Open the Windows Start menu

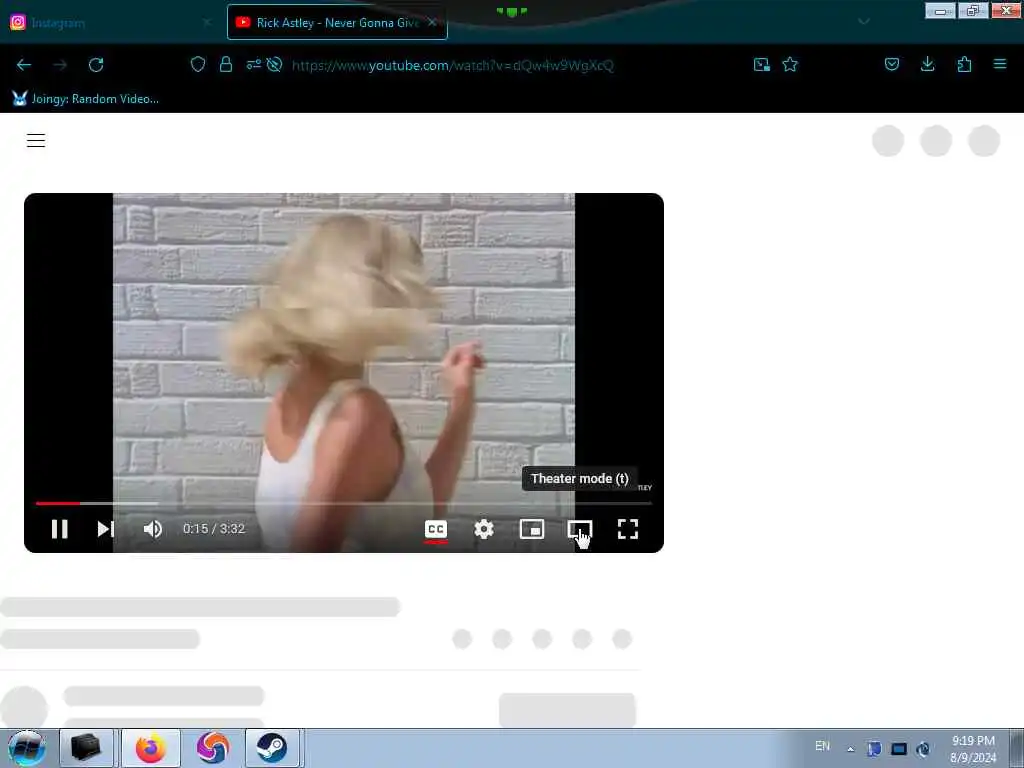point(27,748)
